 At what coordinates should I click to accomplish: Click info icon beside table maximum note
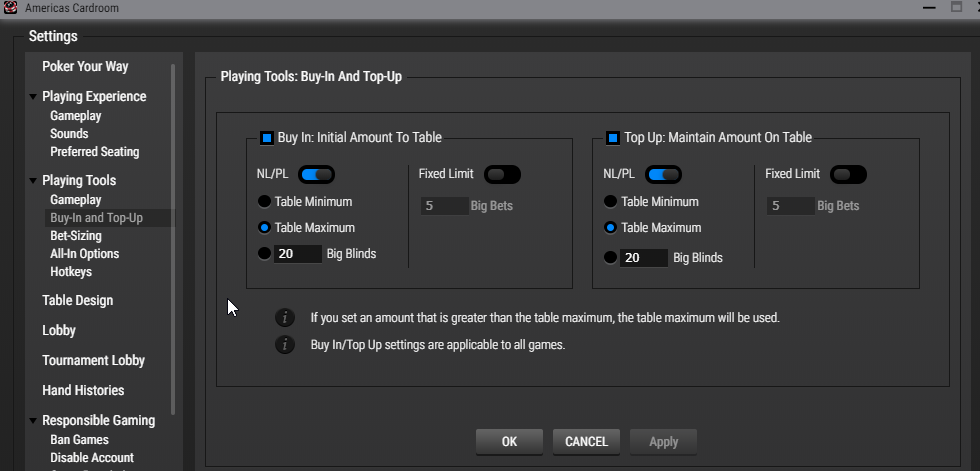point(285,317)
